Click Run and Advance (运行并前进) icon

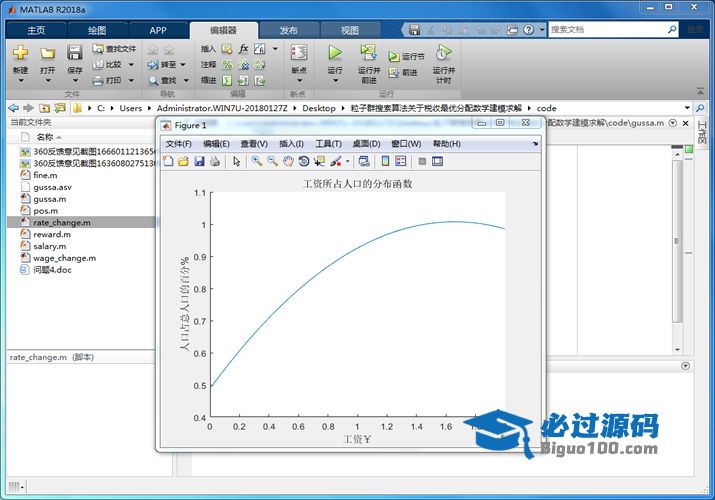368,52
